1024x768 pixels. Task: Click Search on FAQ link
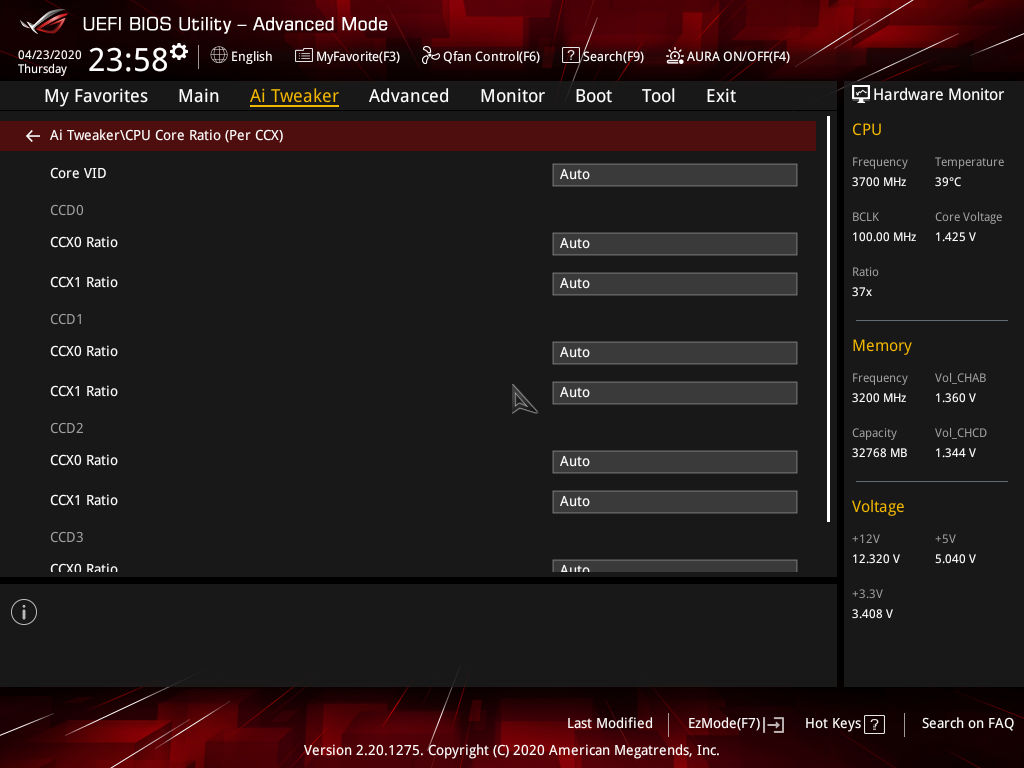[x=967, y=723]
